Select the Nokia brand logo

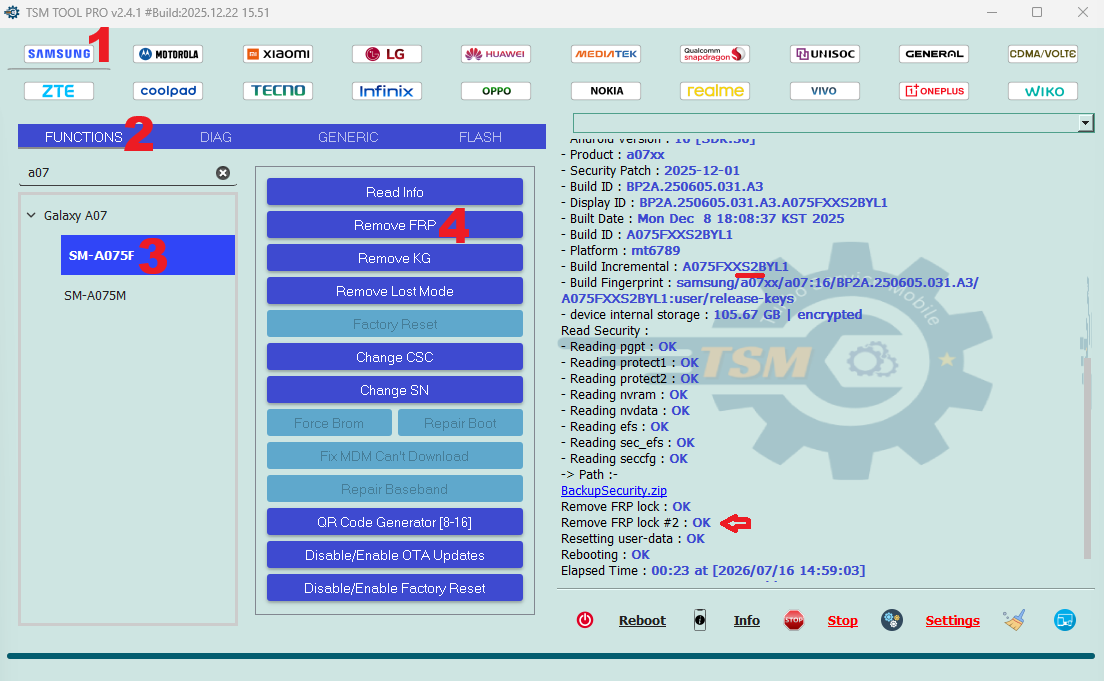click(606, 91)
